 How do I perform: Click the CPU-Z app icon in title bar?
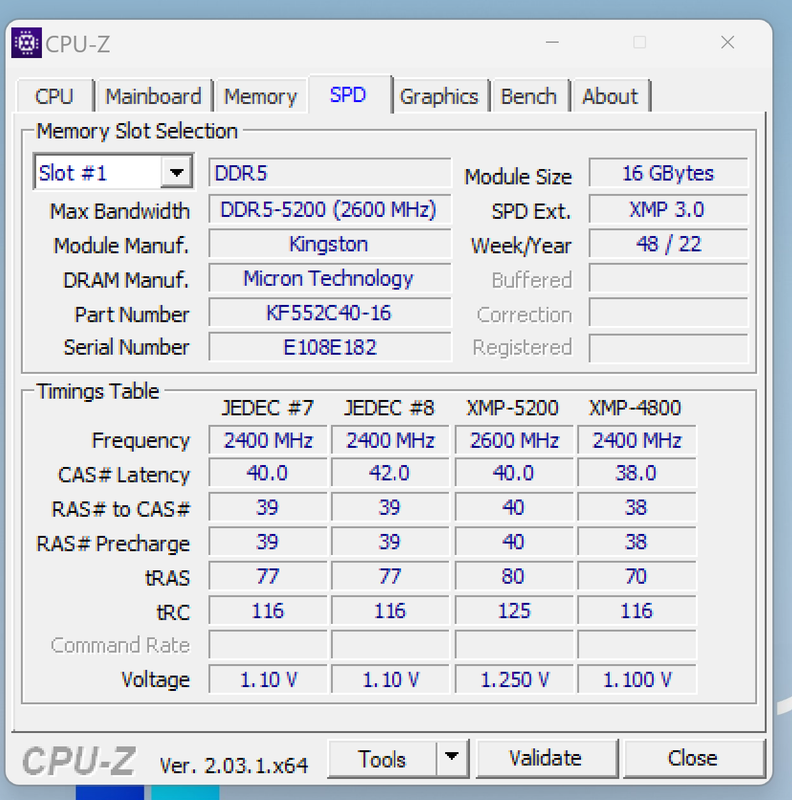[x=27, y=43]
